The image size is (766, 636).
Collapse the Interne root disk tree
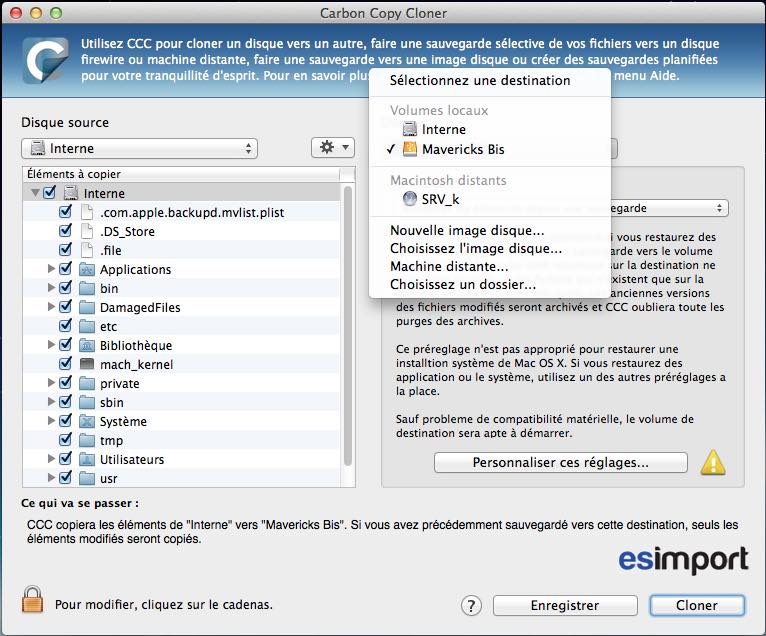click(35, 193)
